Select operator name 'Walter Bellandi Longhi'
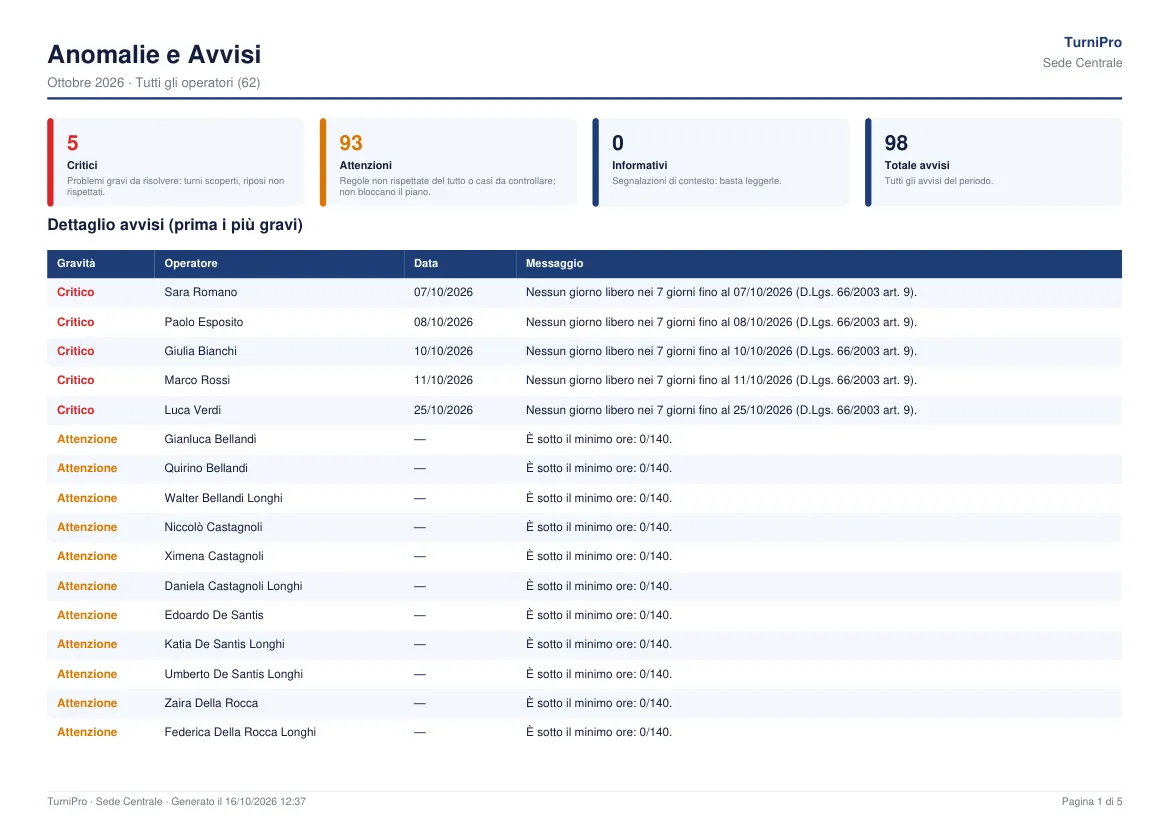Screen dimensions: 1170x827 [x=224, y=499]
